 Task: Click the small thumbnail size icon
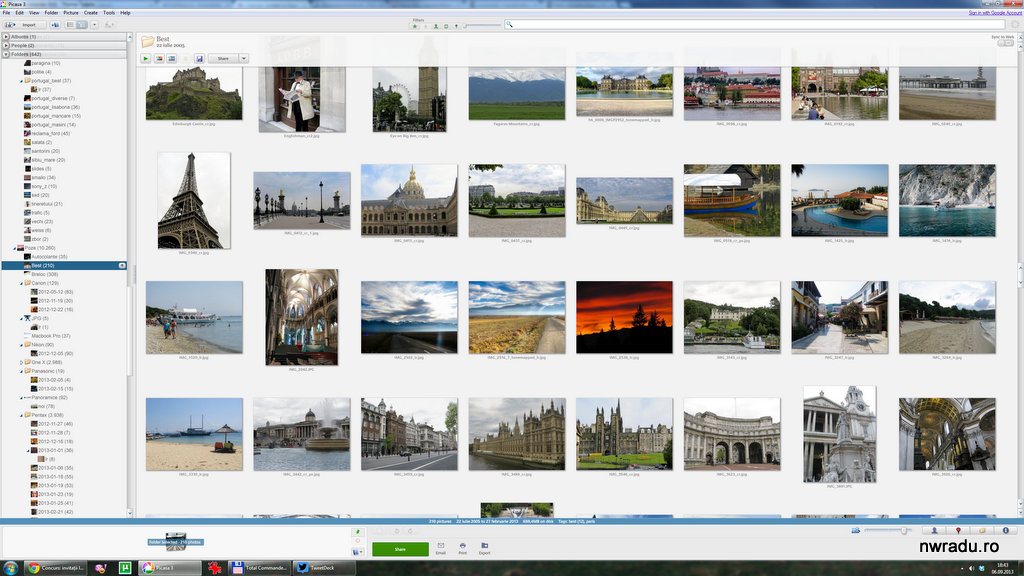pyautogui.click(x=856, y=530)
